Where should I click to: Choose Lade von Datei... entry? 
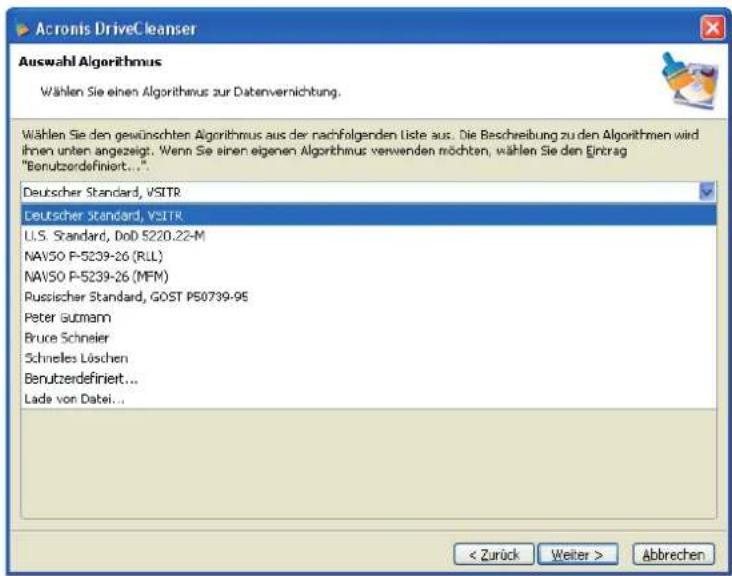click(368, 399)
